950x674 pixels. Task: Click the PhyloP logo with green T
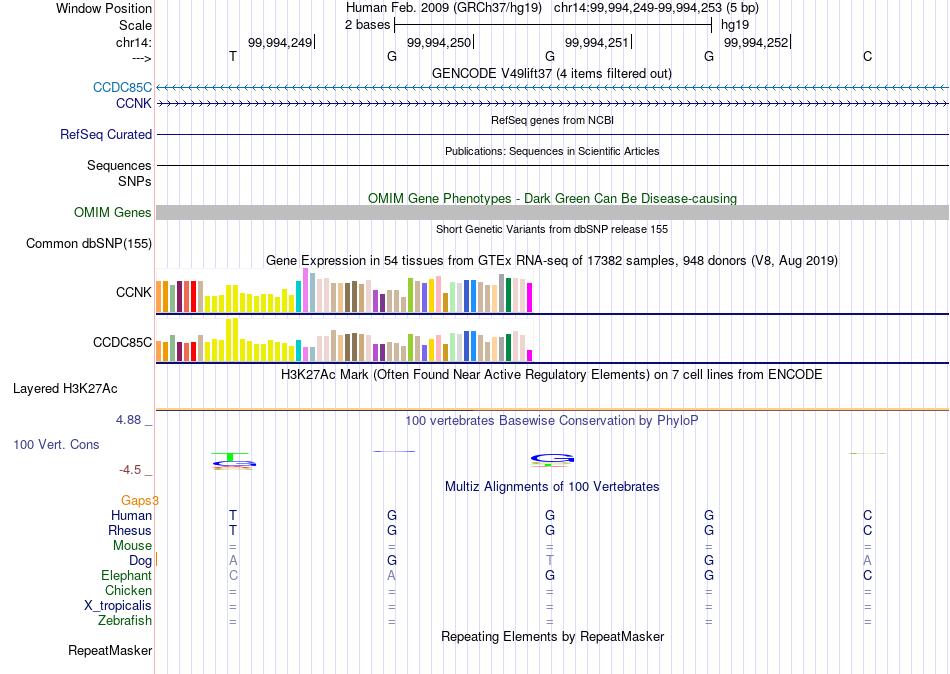pyautogui.click(x=233, y=461)
